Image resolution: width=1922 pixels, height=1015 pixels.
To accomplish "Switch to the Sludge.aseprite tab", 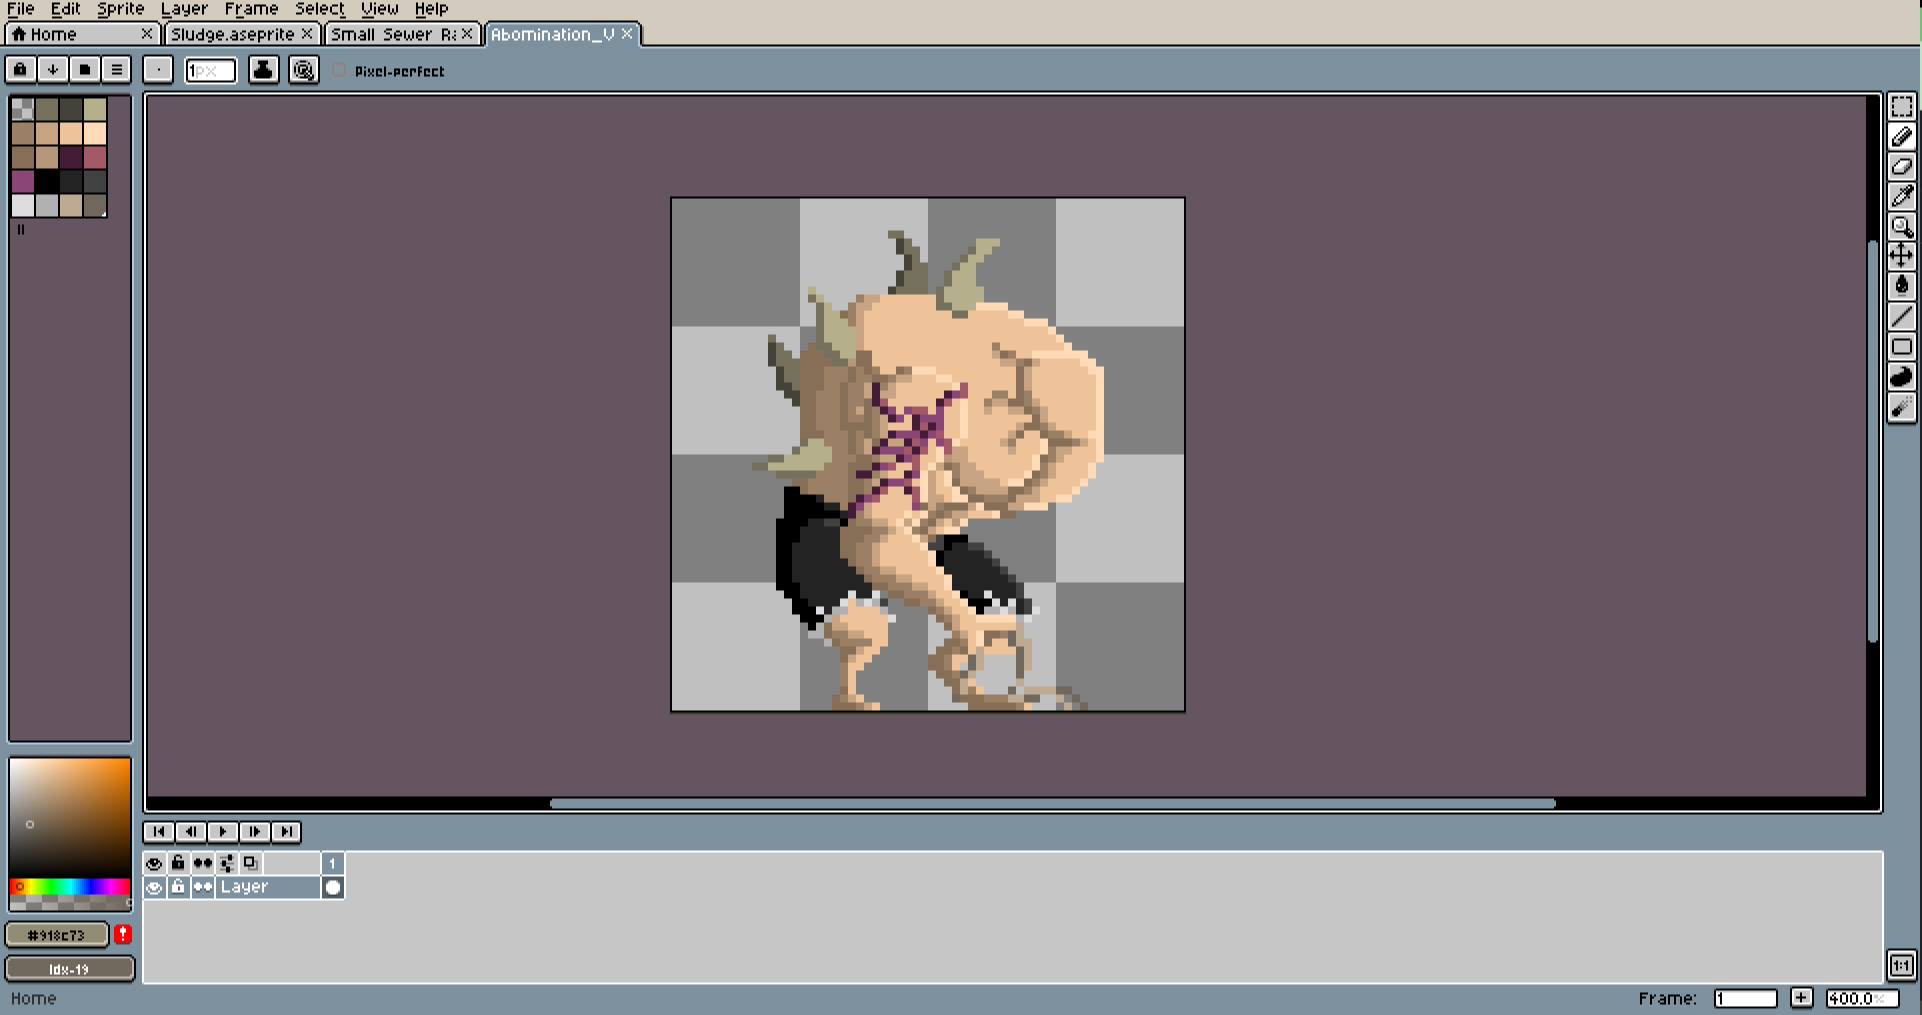I will coord(230,33).
